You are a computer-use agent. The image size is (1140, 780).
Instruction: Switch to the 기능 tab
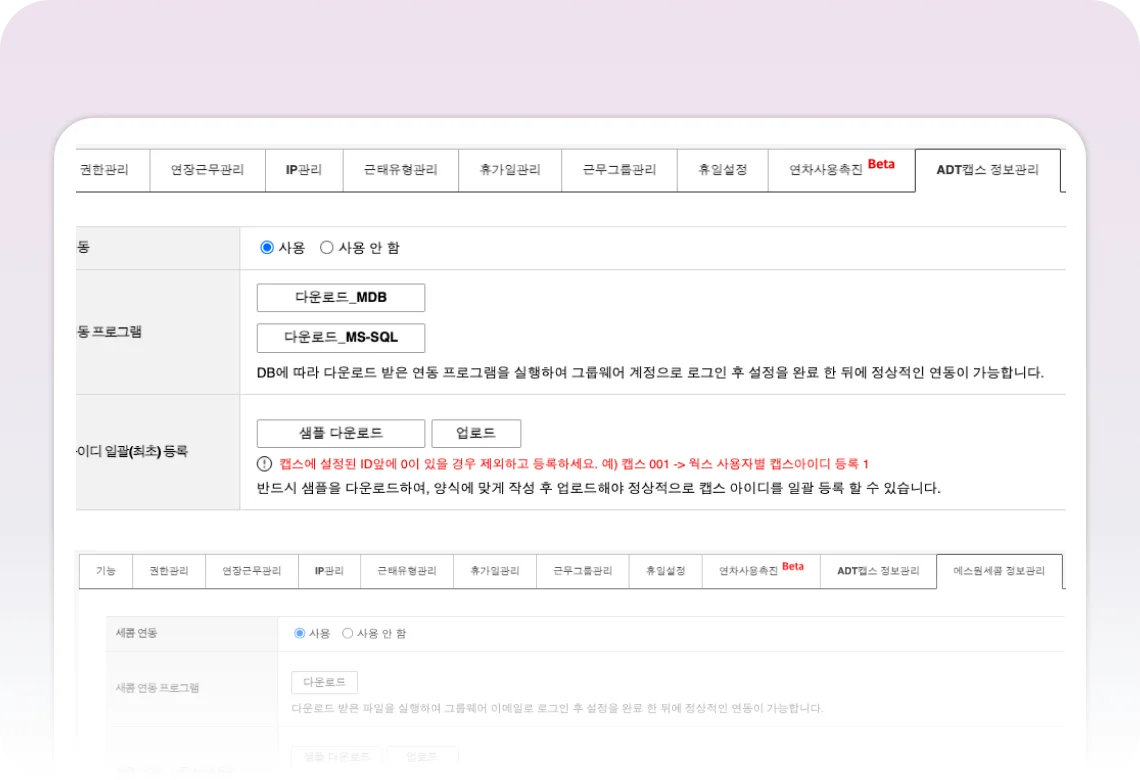105,571
